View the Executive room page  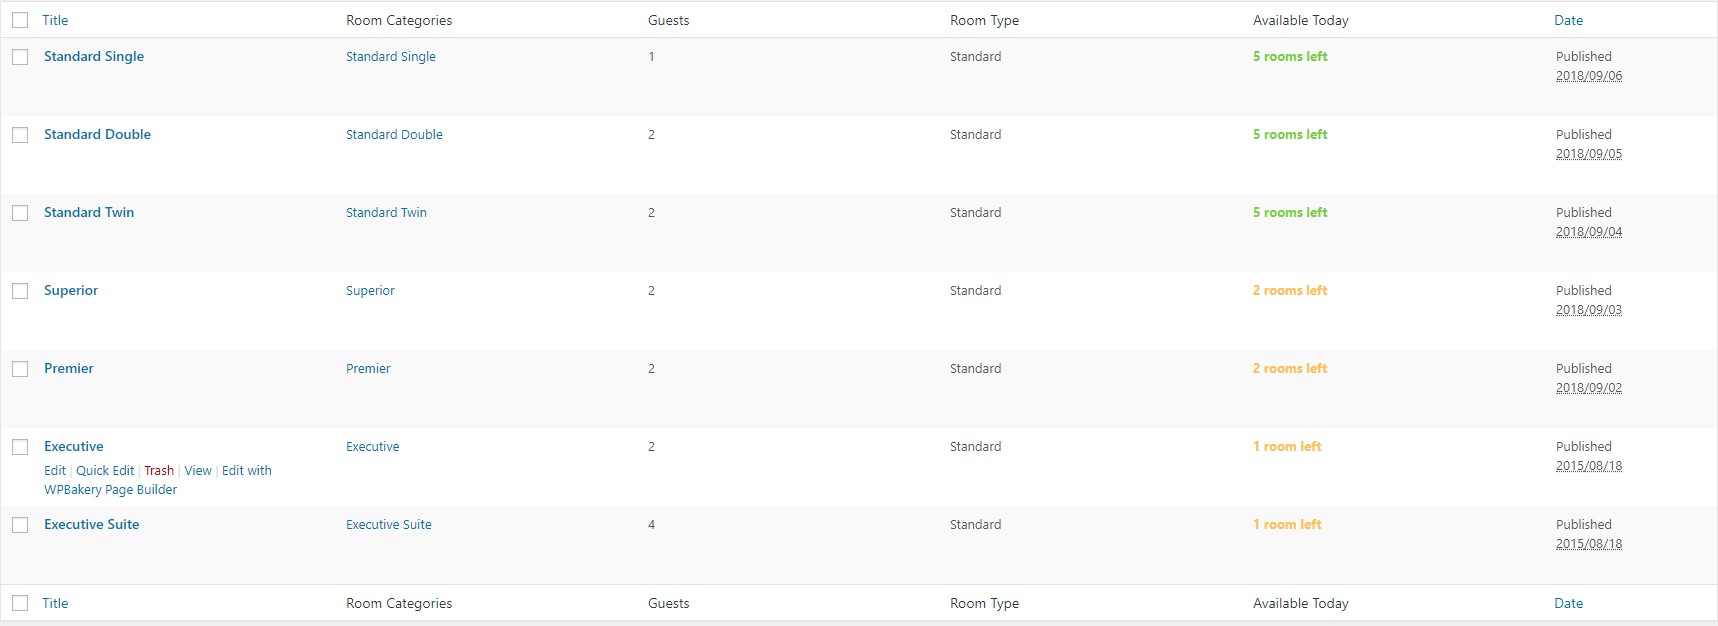coord(198,470)
